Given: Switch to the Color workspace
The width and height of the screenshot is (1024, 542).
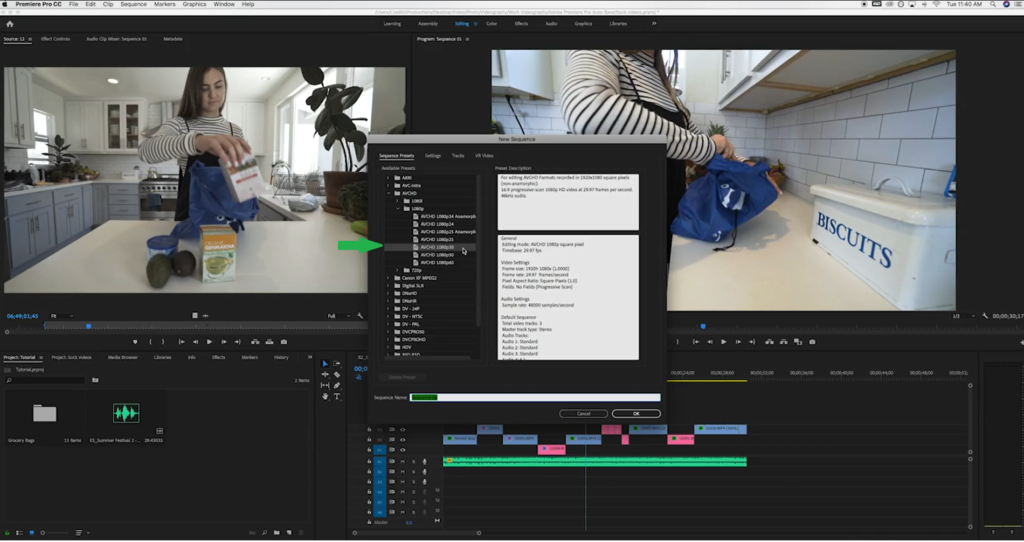Looking at the screenshot, I should pos(492,24).
